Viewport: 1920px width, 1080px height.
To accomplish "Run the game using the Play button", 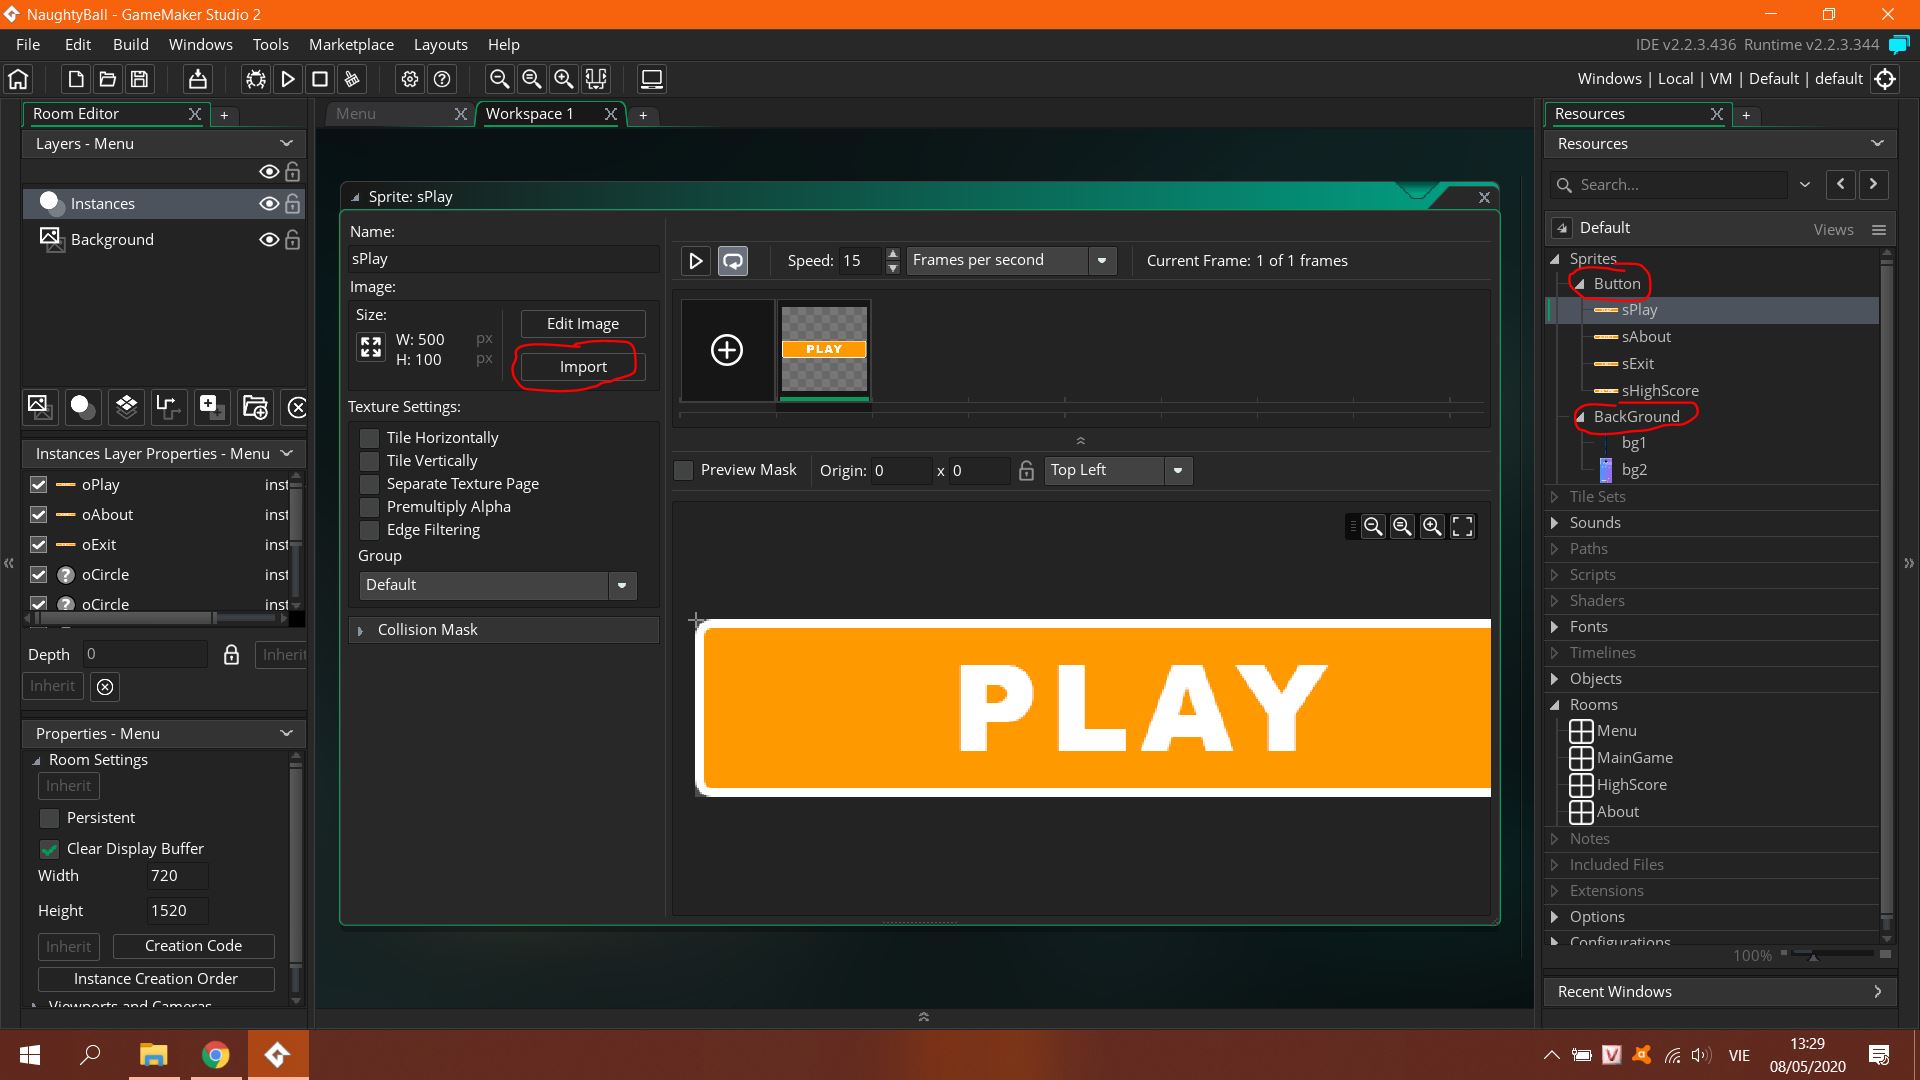I will coord(288,79).
